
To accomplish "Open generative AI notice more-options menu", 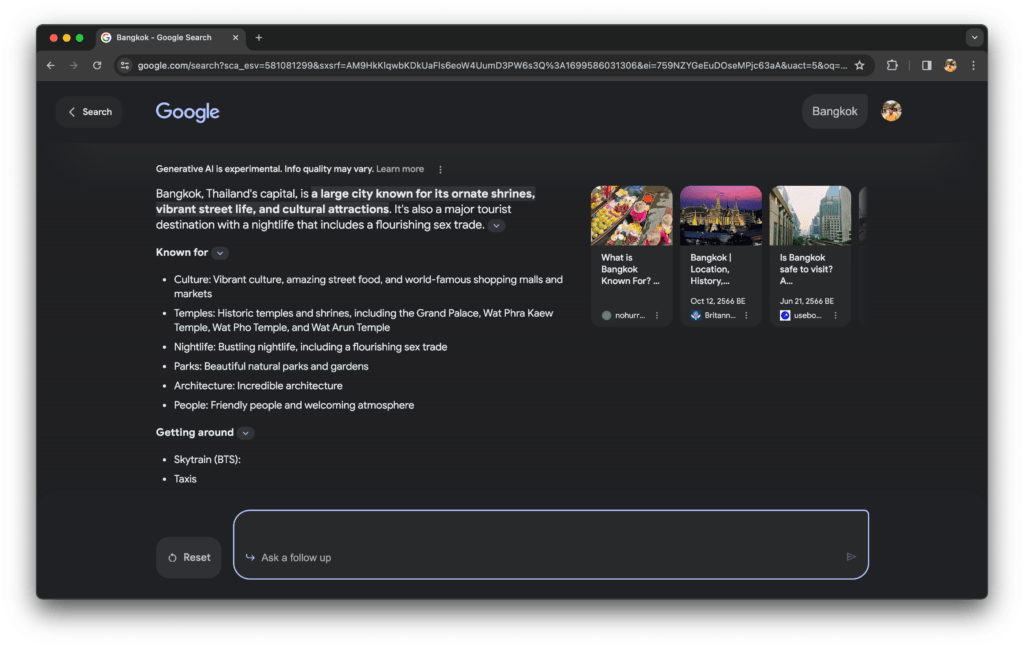I will pos(440,170).
